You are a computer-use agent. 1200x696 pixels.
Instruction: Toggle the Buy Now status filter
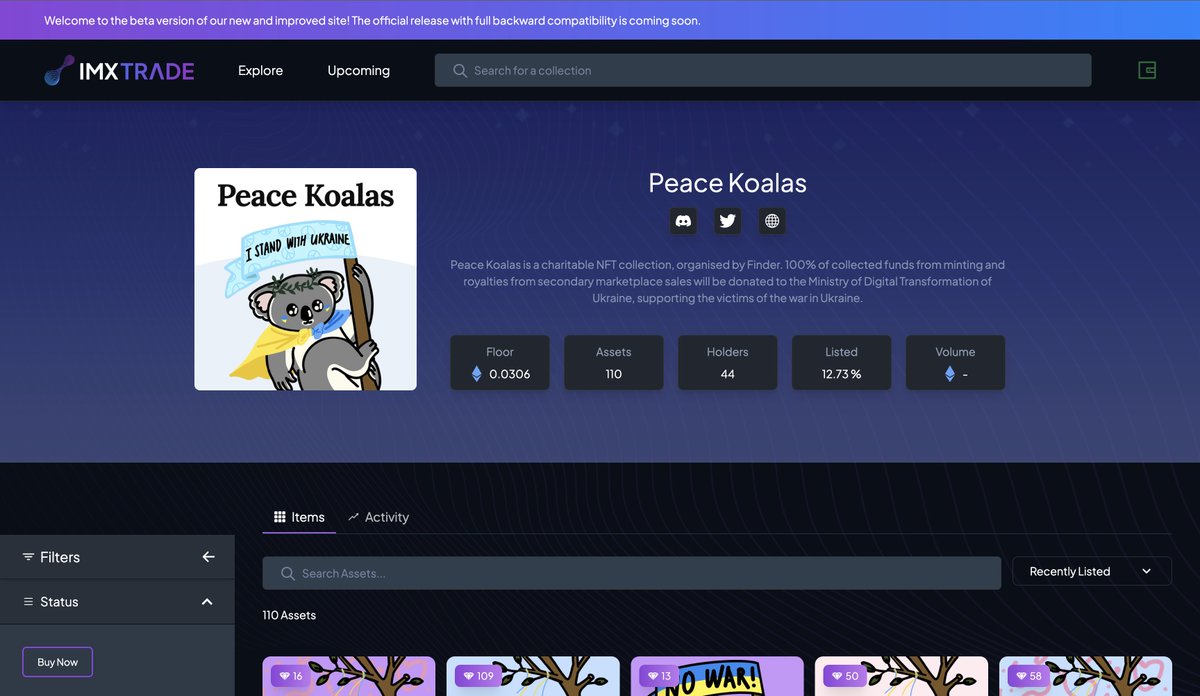(58, 662)
